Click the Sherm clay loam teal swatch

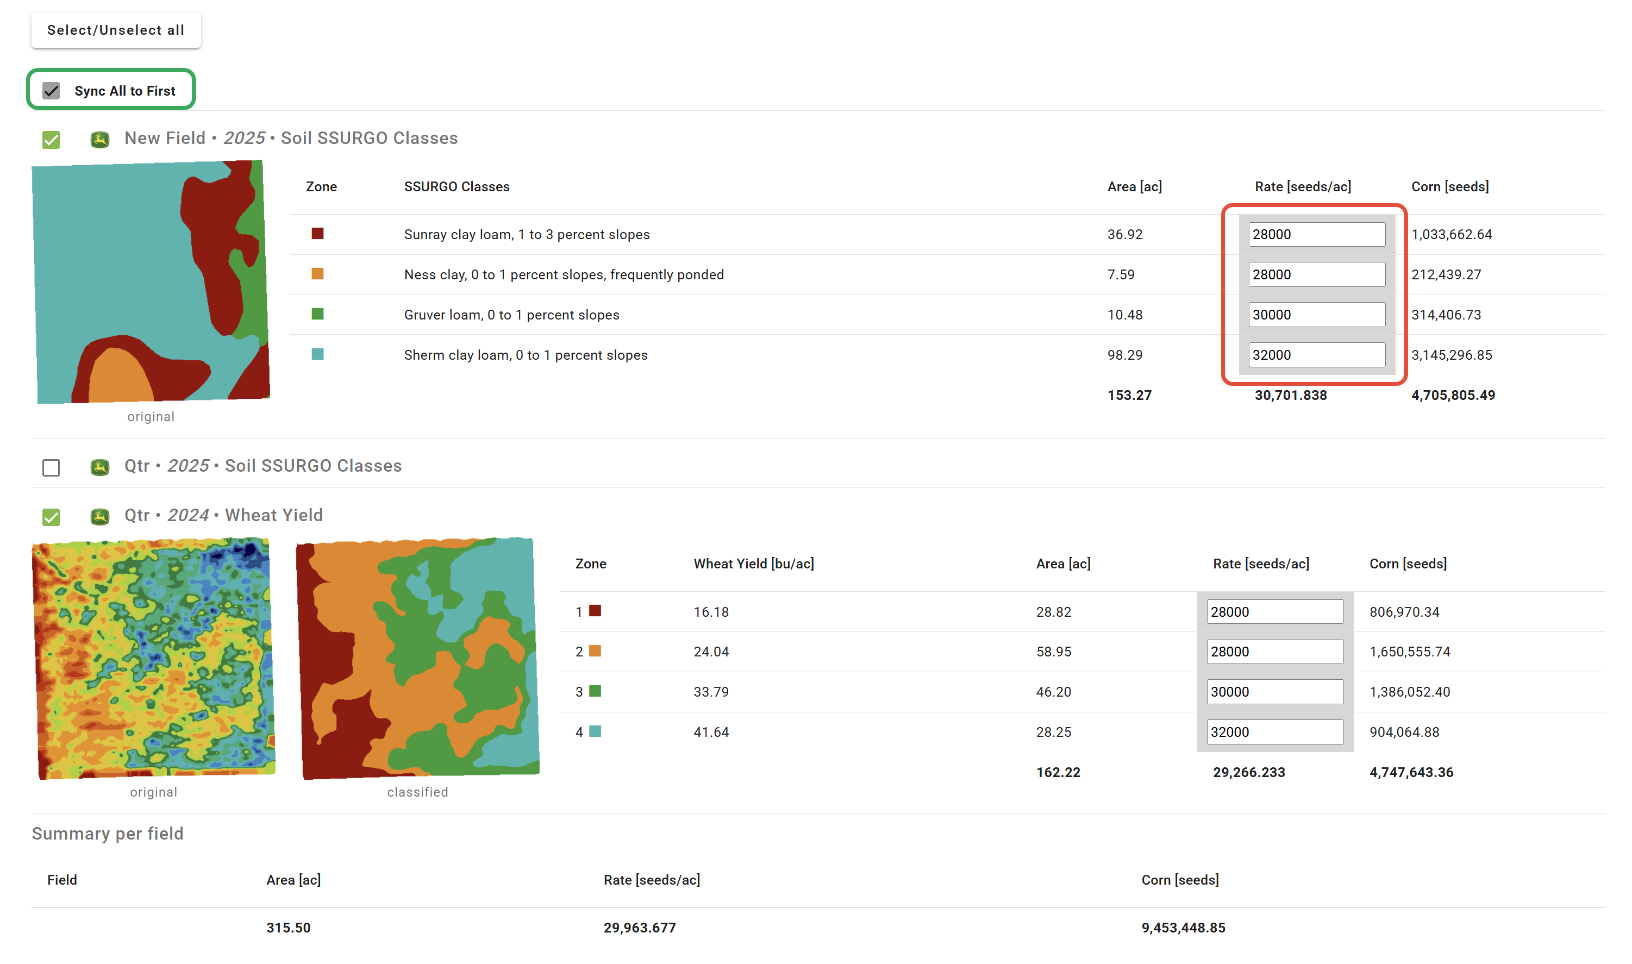tap(318, 354)
